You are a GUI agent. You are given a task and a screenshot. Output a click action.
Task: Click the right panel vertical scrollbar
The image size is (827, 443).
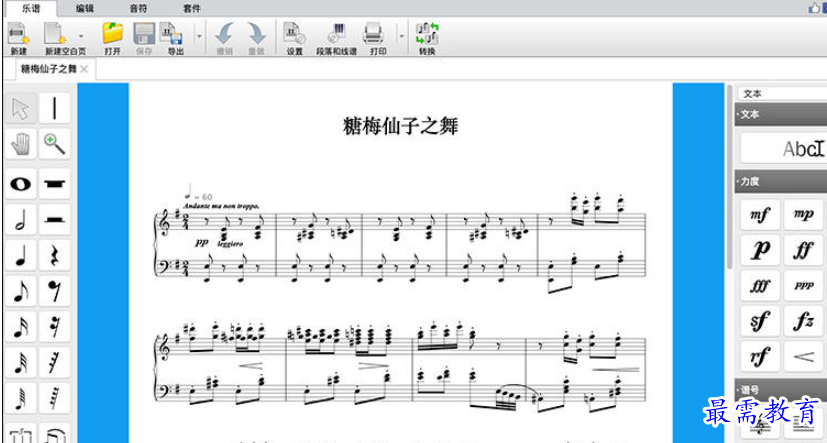tap(730, 177)
